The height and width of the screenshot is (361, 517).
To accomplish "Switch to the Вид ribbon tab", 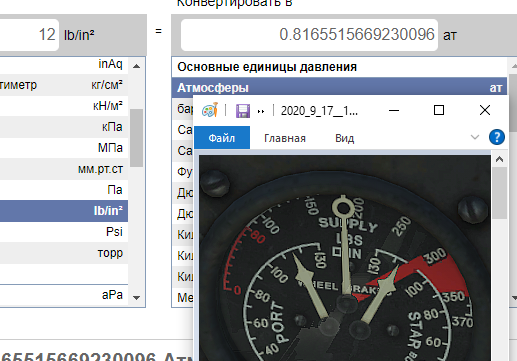I will tap(344, 138).
